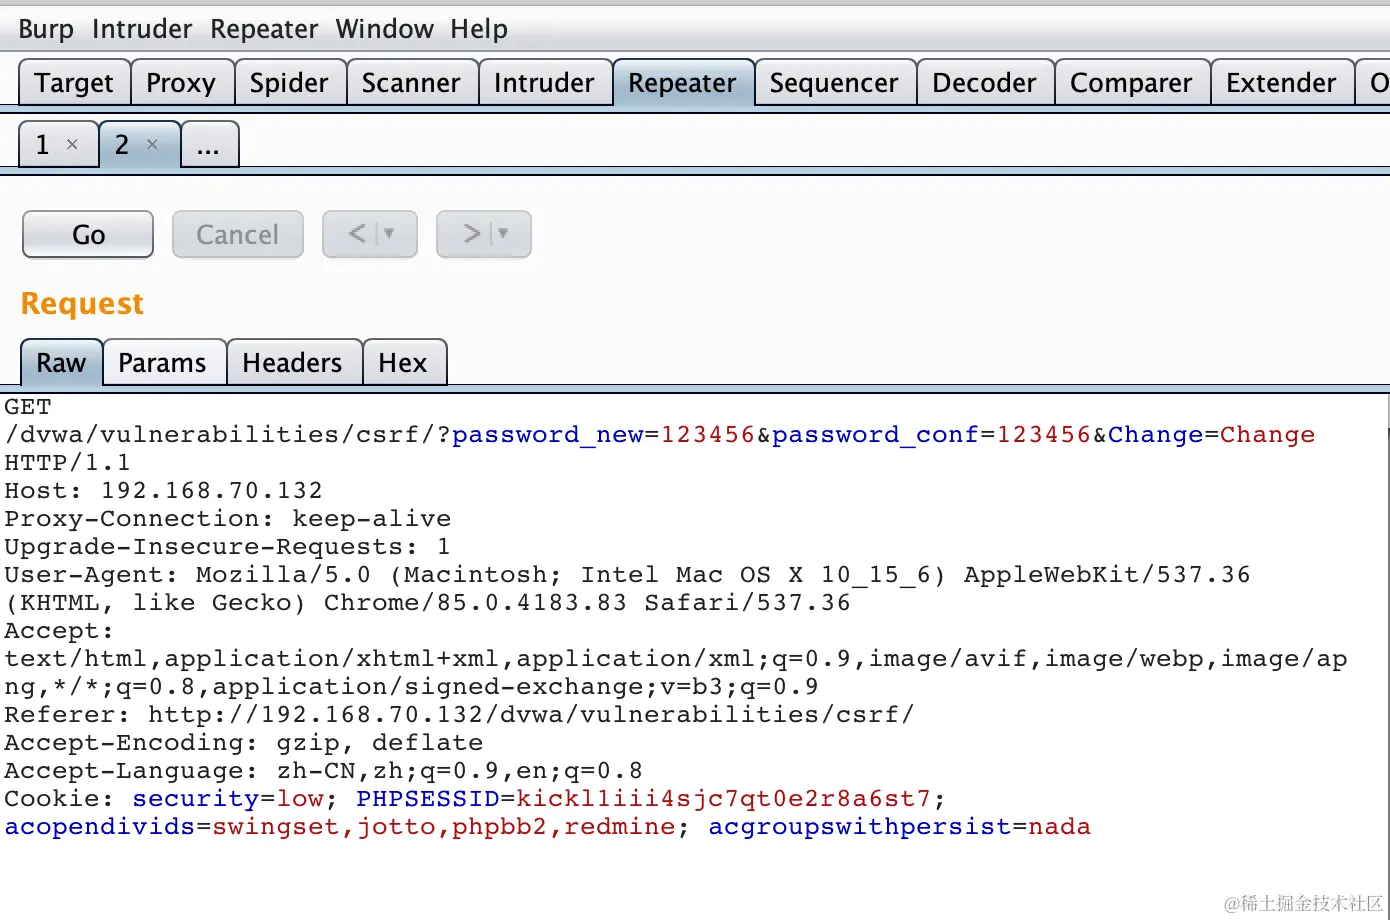Switch to the Comparer tab

(x=1131, y=82)
